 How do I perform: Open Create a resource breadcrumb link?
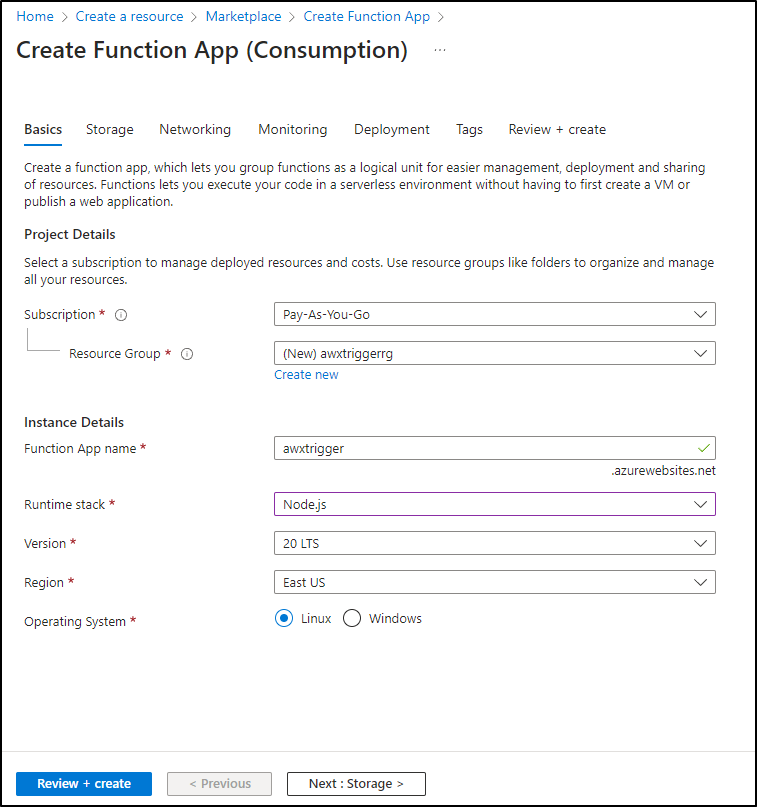(x=129, y=16)
